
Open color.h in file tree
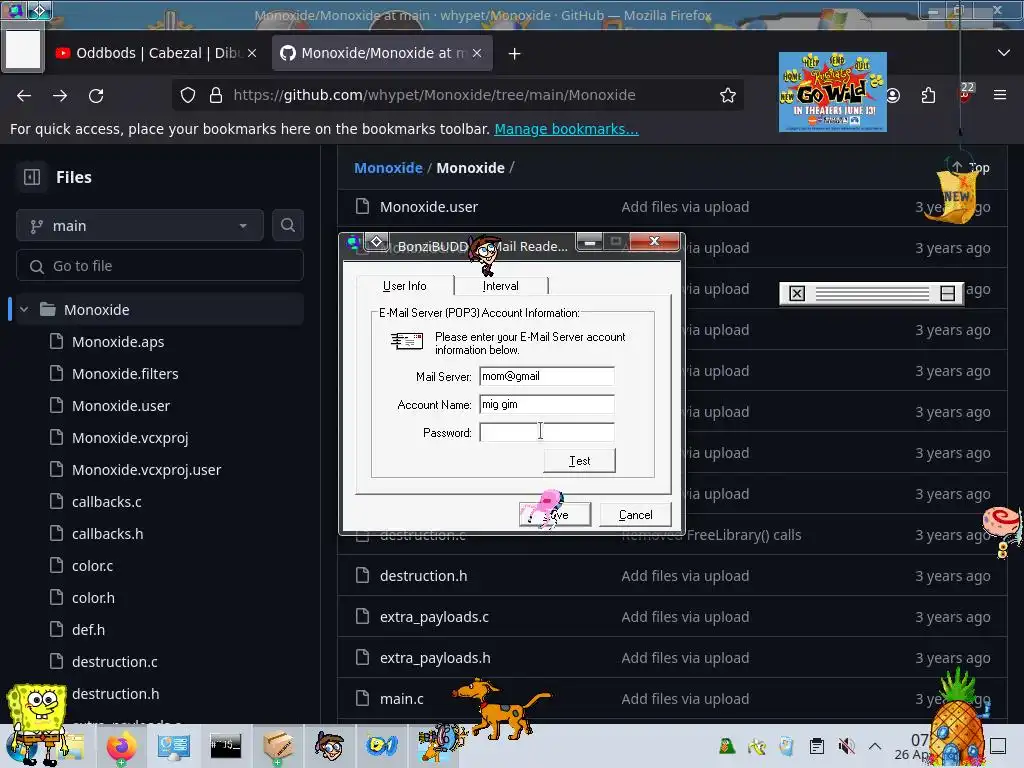[93, 598]
